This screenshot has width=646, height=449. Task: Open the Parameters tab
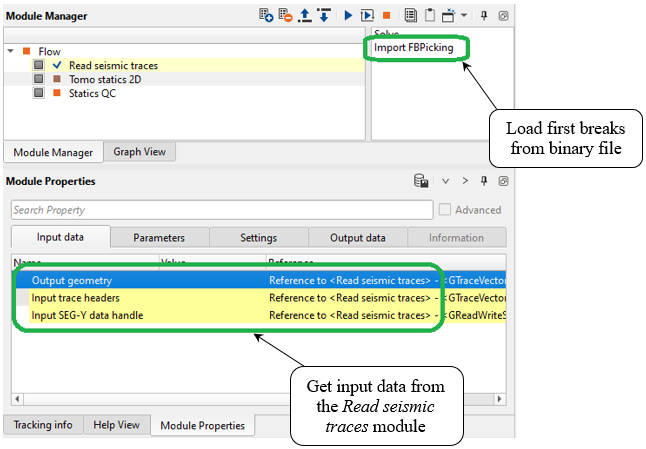[x=159, y=238]
